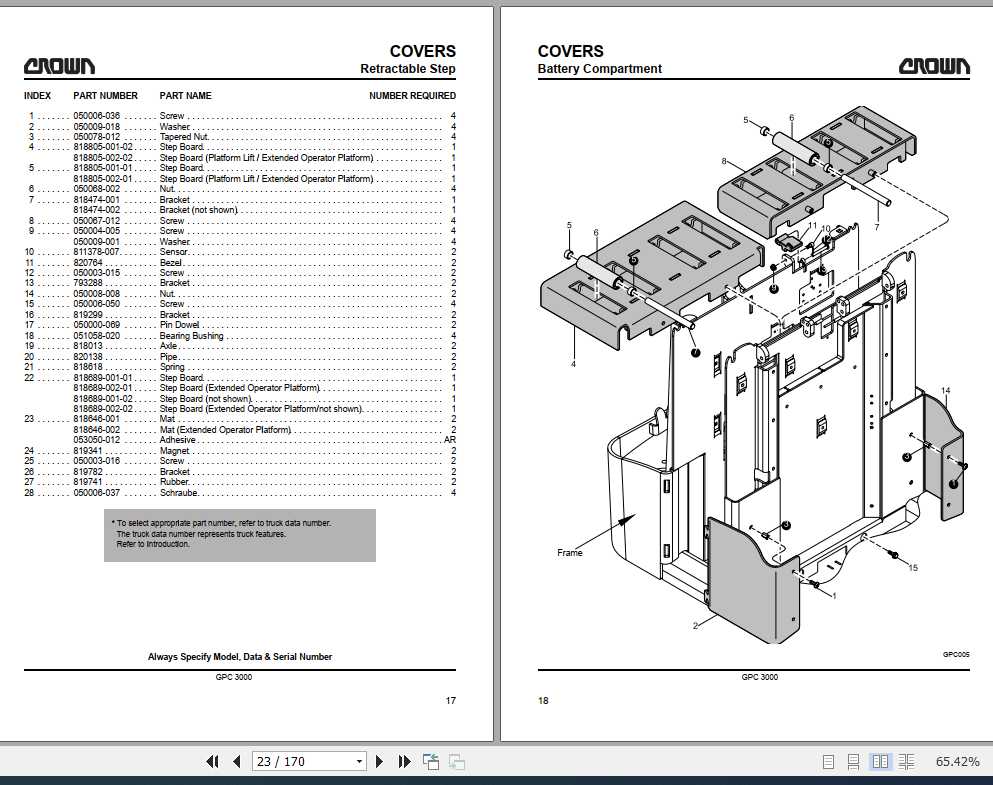Viewport: 993px width, 785px height.
Task: Click the Crown logo on left page
Action: point(60,66)
